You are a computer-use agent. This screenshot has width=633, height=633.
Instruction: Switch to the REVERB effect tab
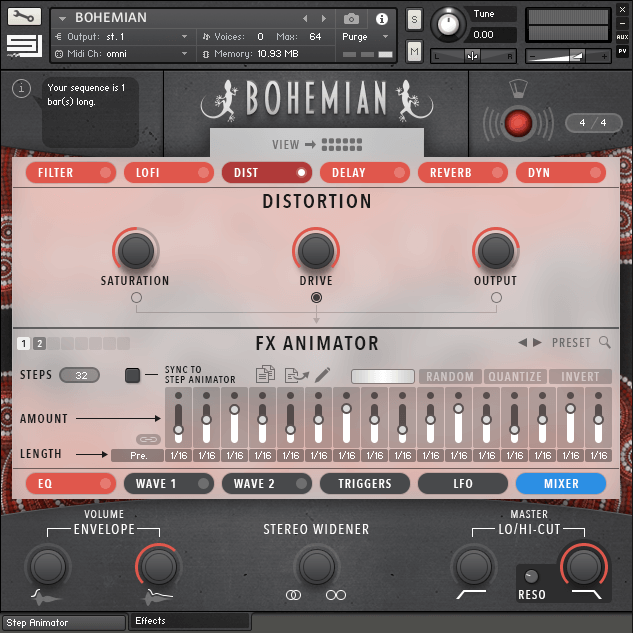coord(462,173)
